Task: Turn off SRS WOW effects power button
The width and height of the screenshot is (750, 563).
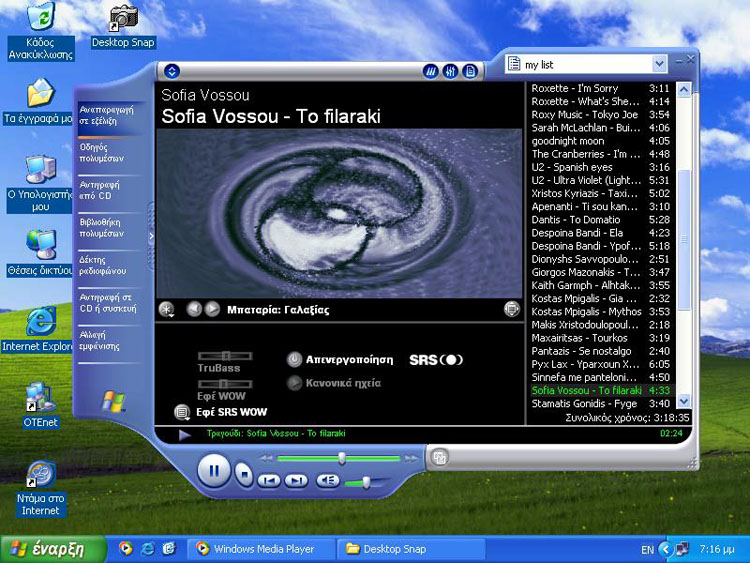Action: [294, 359]
